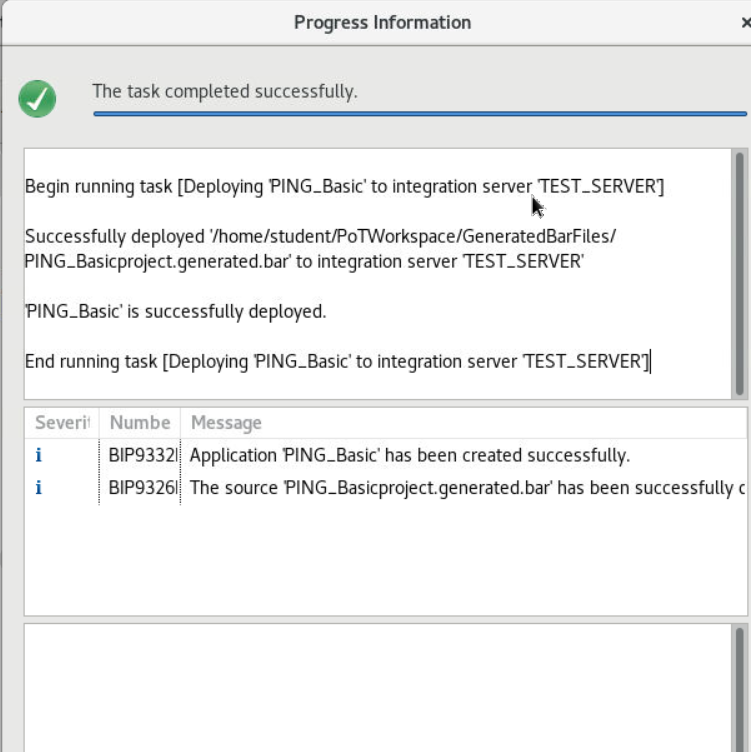Click the completed blue progress bar
Image resolution: width=751 pixels, height=752 pixels.
(420, 114)
